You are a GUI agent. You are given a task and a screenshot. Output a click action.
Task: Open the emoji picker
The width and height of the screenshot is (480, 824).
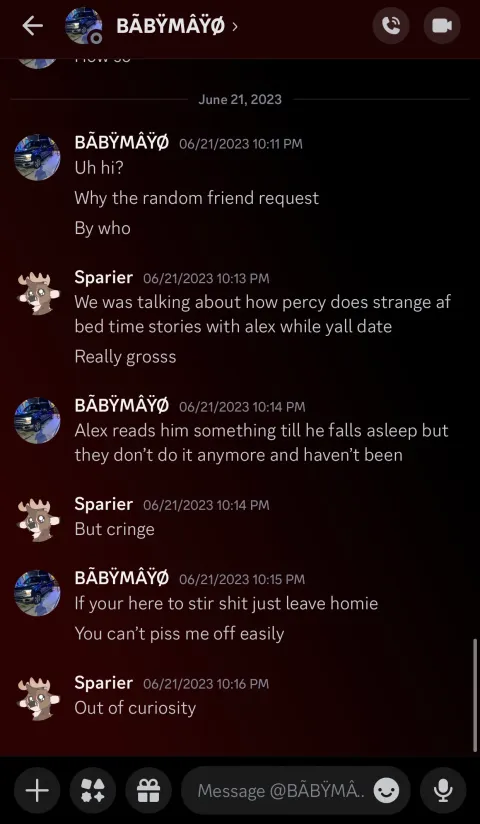[386, 790]
